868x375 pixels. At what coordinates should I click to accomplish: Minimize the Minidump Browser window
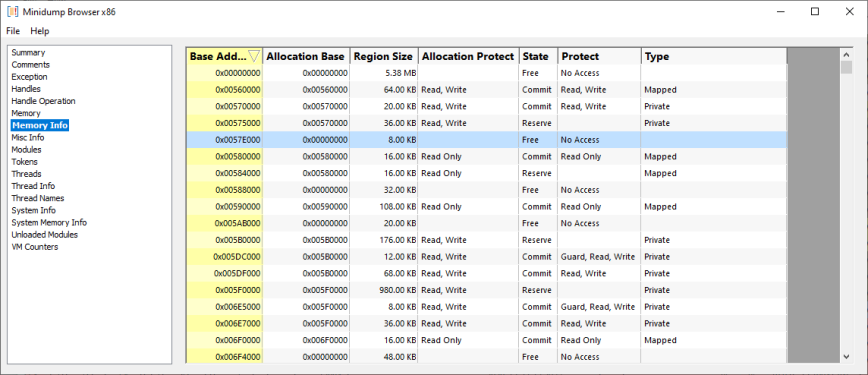(x=781, y=12)
